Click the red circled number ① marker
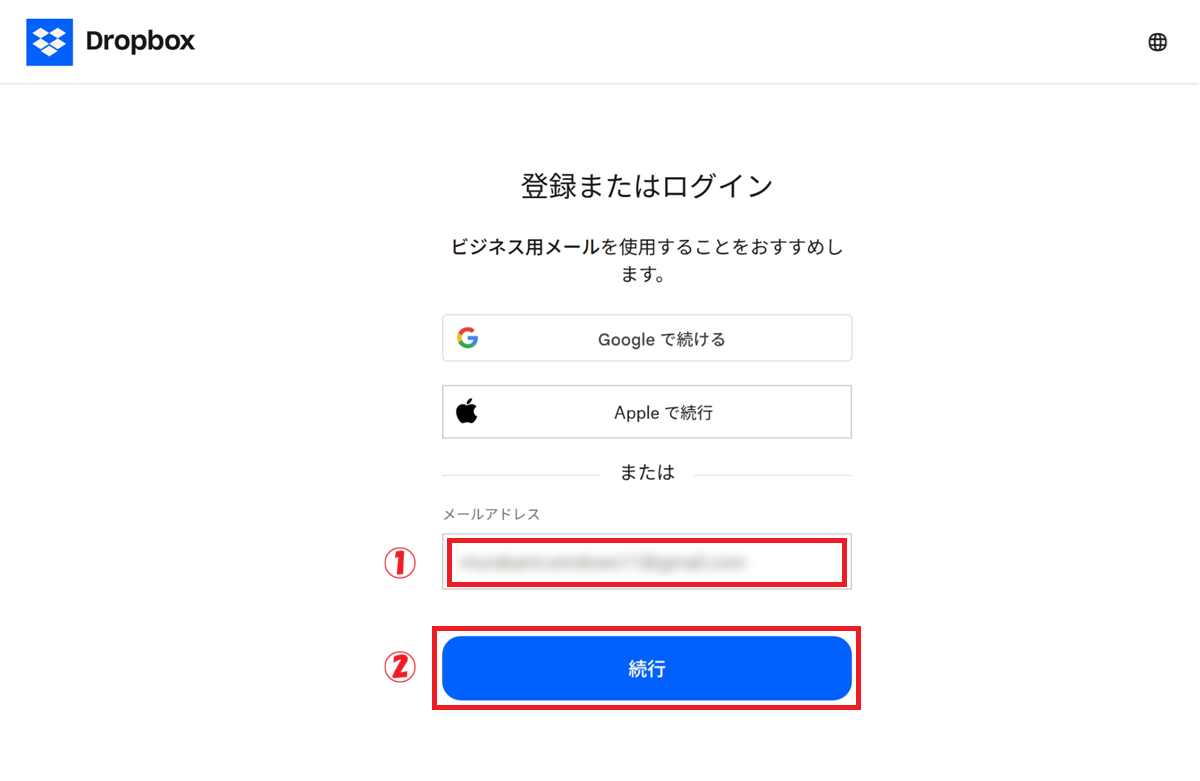 pyautogui.click(x=399, y=563)
